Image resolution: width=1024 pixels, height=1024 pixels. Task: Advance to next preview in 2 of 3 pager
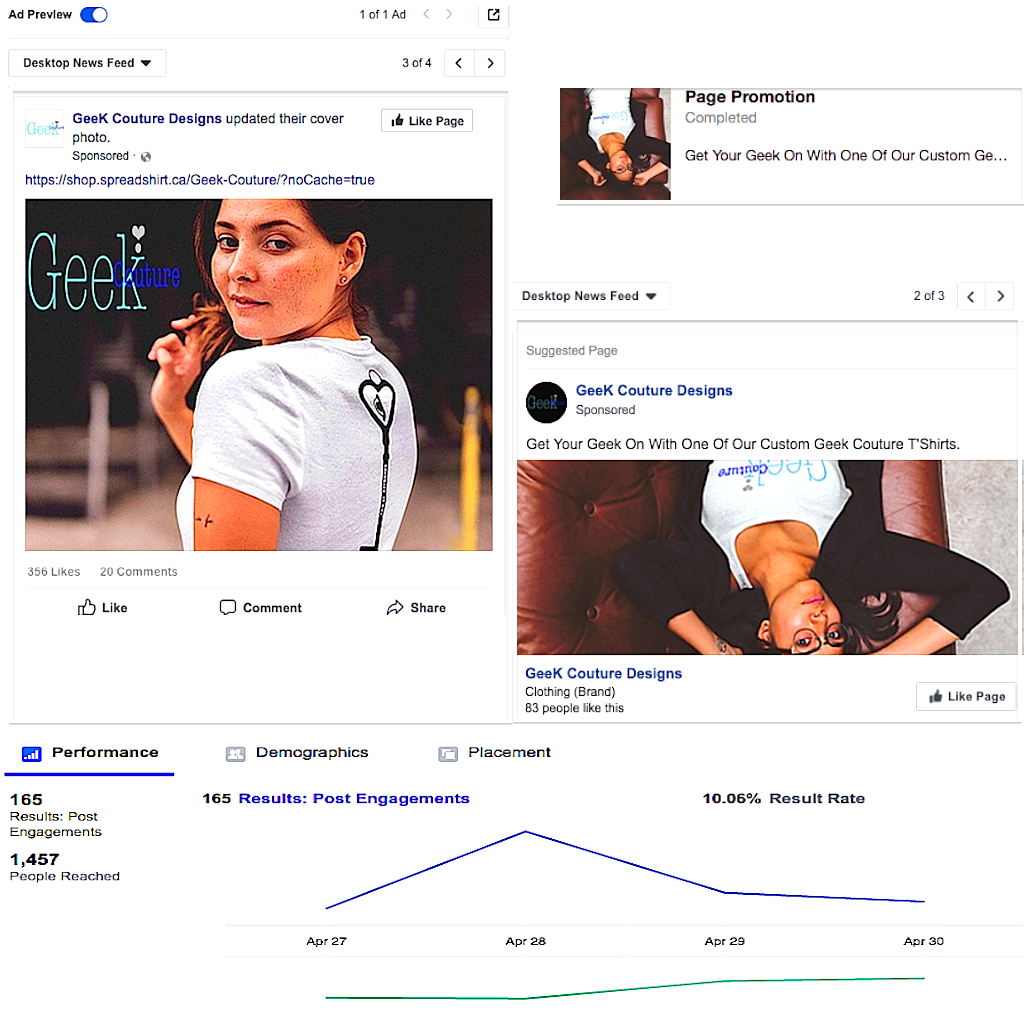tap(1000, 296)
